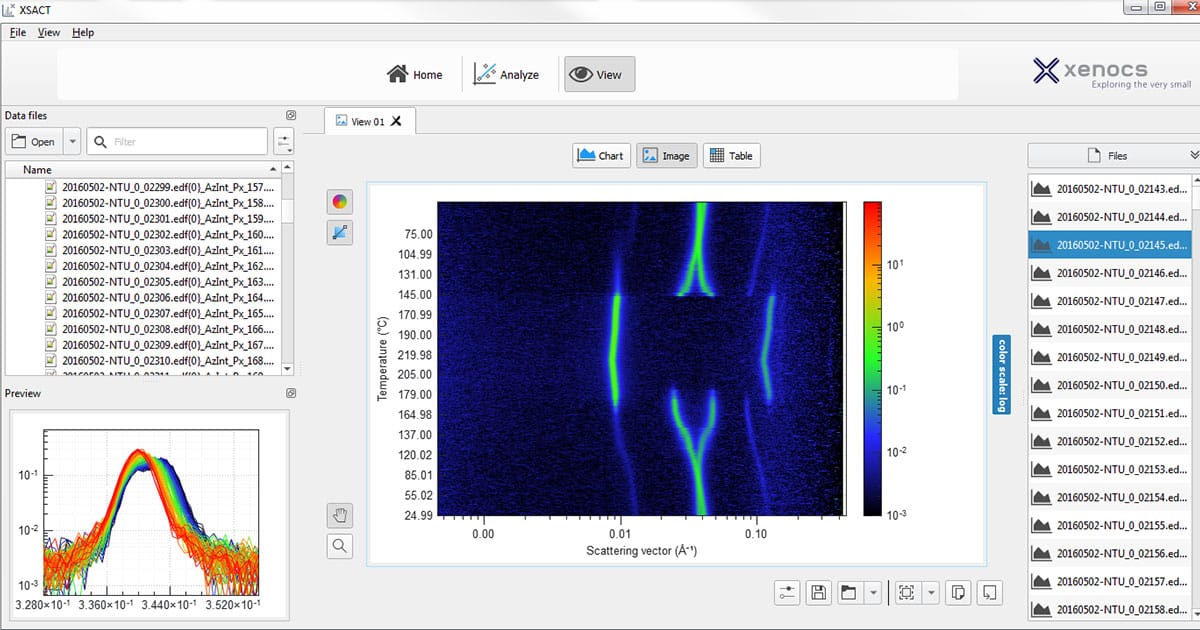Viewport: 1200px width, 630px height.
Task: Select the line profile tool
Action: click(340, 232)
